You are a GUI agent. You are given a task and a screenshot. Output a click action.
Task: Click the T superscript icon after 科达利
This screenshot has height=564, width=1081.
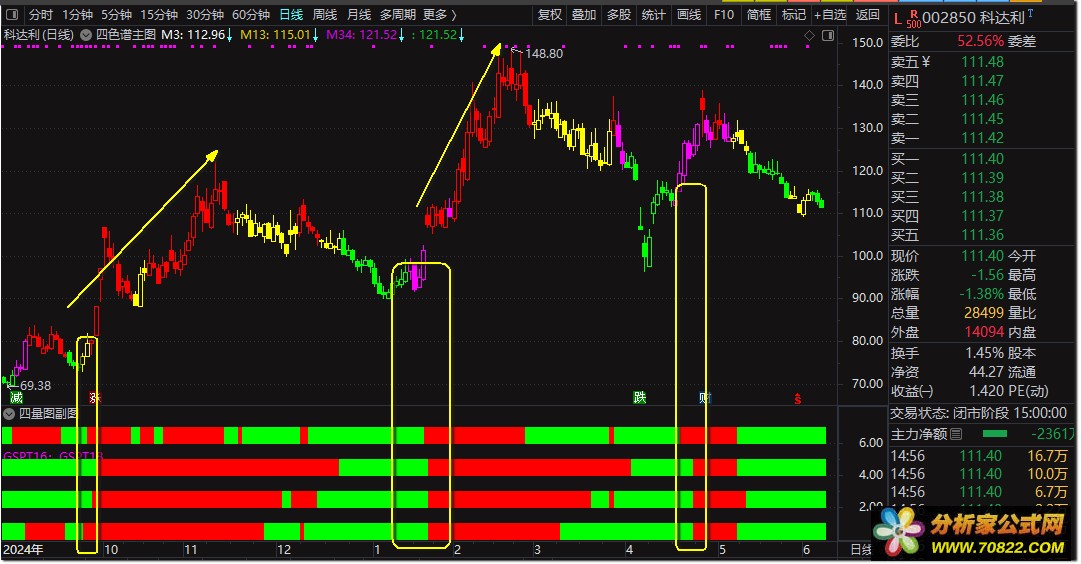tap(1030, 13)
